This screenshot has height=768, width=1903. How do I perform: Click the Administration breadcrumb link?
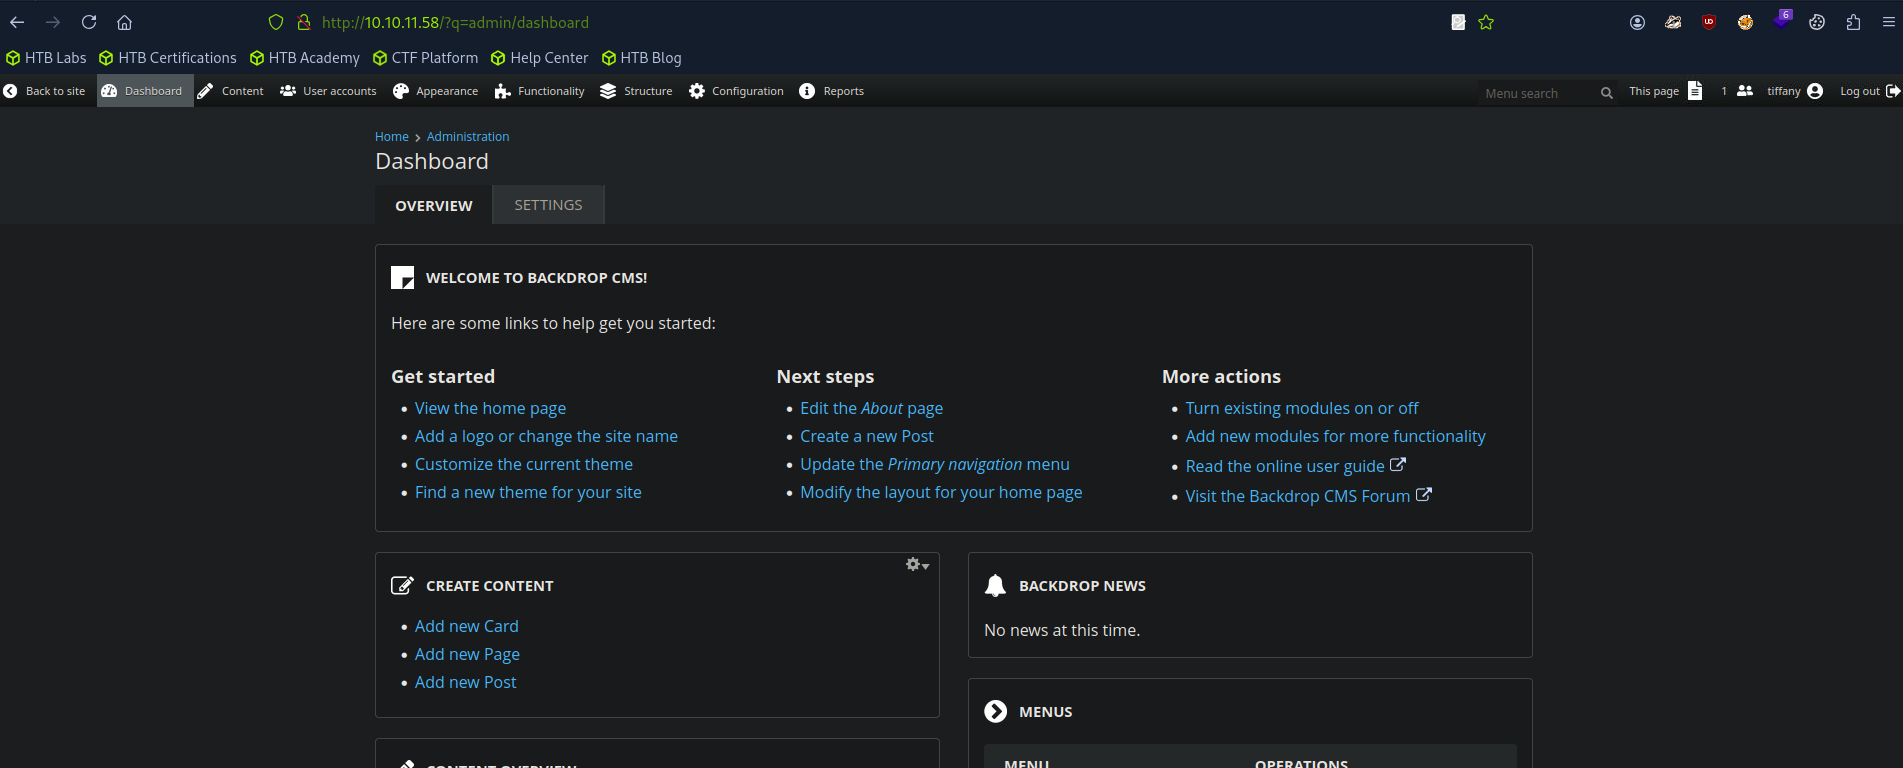click(x=467, y=137)
